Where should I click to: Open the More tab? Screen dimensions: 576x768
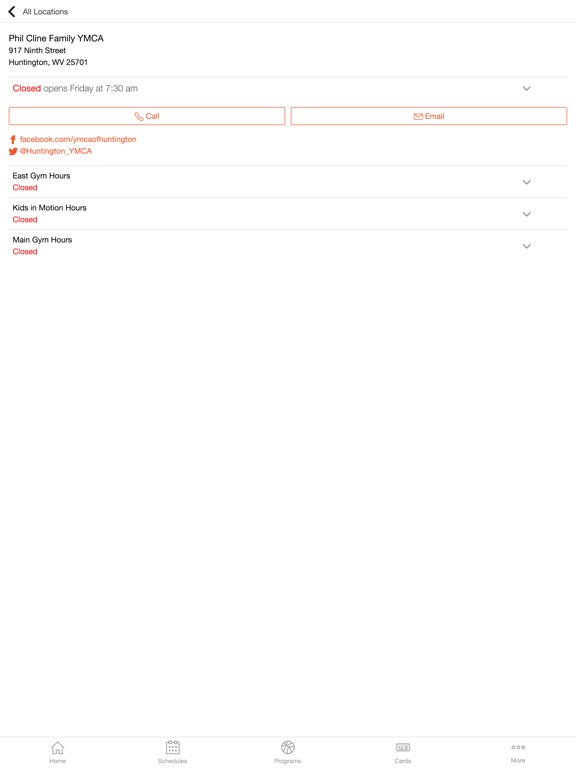coord(518,752)
